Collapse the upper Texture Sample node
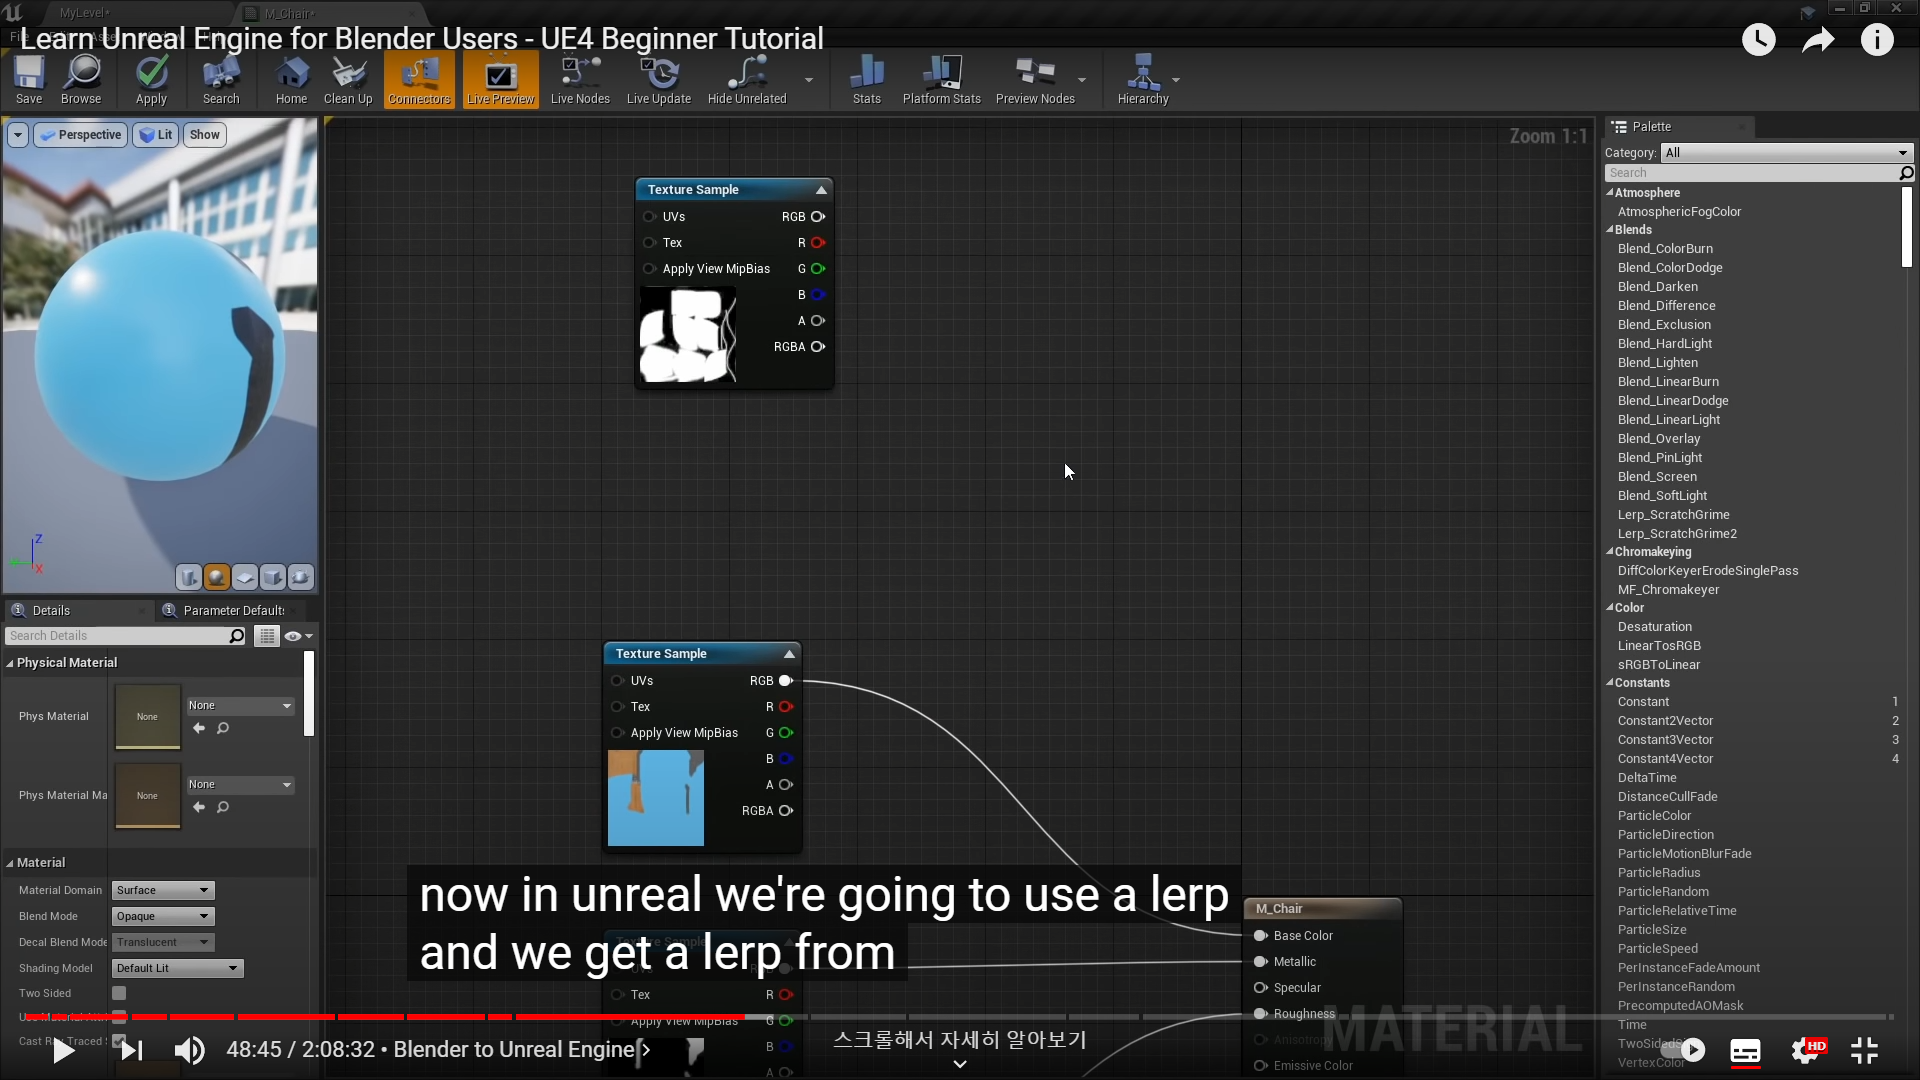Screen dimensions: 1920x1080 tap(821, 190)
